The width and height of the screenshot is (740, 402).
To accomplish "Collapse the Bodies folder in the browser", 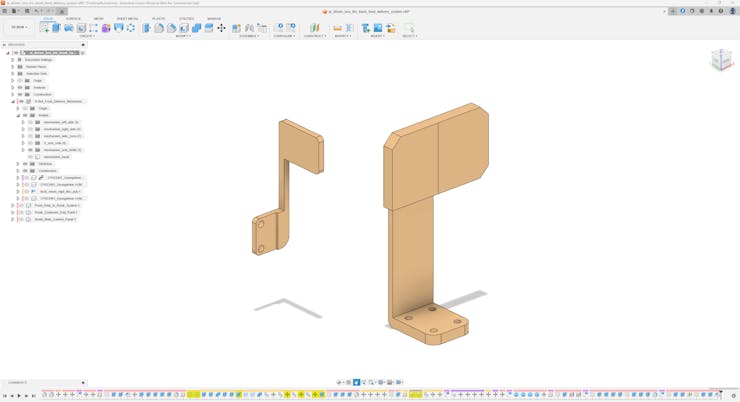I will pyautogui.click(x=18, y=115).
